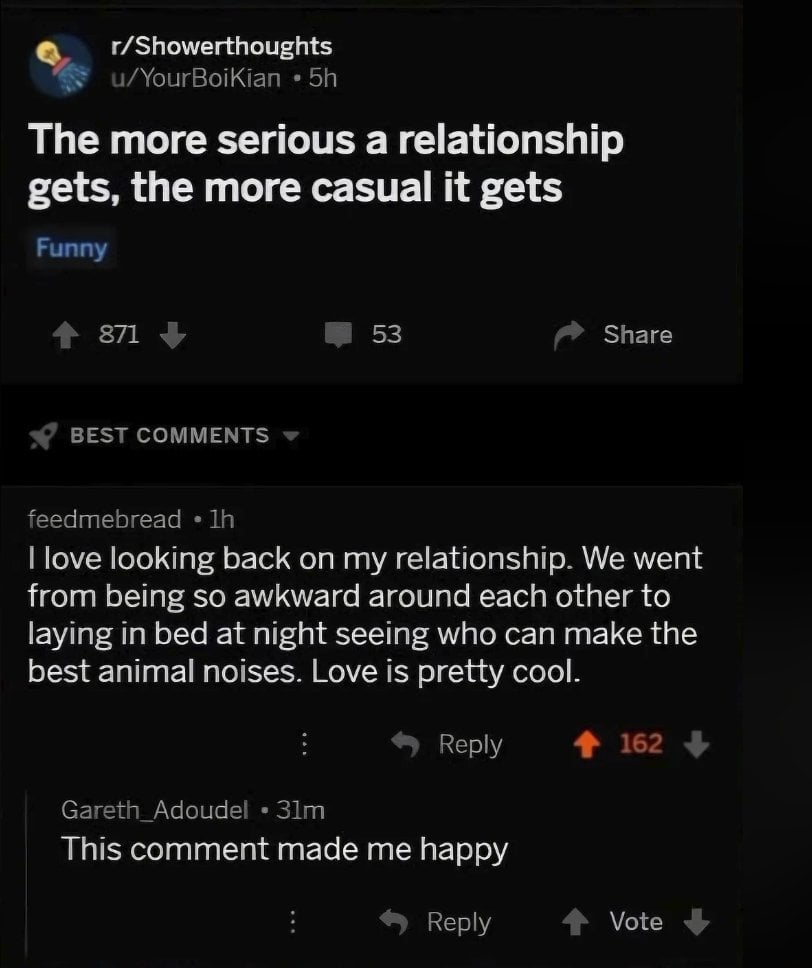View Gareth_Adoudel's user profile
The image size is (812, 968).
[x=155, y=810]
